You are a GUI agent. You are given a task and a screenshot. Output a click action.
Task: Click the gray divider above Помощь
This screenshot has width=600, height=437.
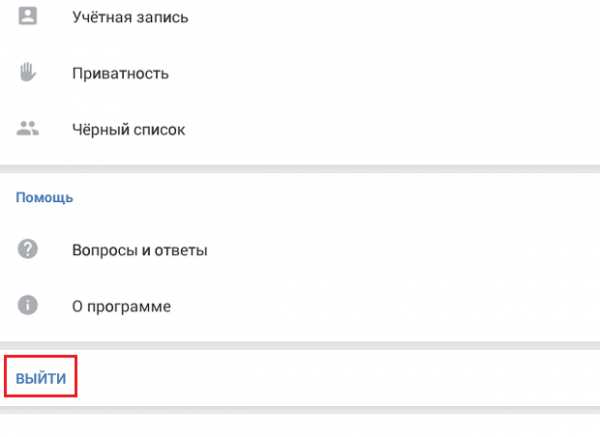coord(300,169)
